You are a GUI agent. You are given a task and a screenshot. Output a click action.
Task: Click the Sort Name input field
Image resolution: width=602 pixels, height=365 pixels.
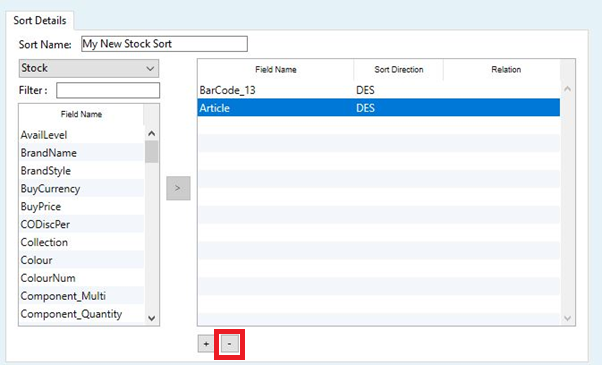coord(164,44)
